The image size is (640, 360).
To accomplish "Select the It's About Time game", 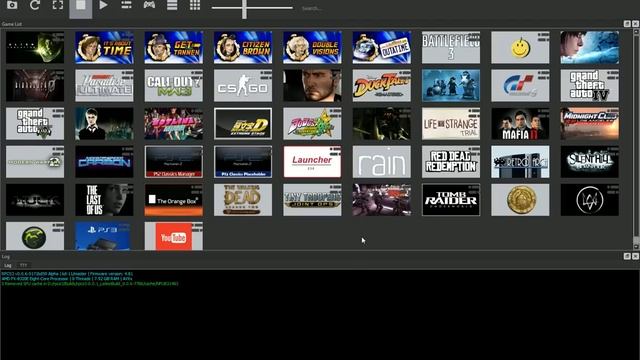I will (104, 47).
